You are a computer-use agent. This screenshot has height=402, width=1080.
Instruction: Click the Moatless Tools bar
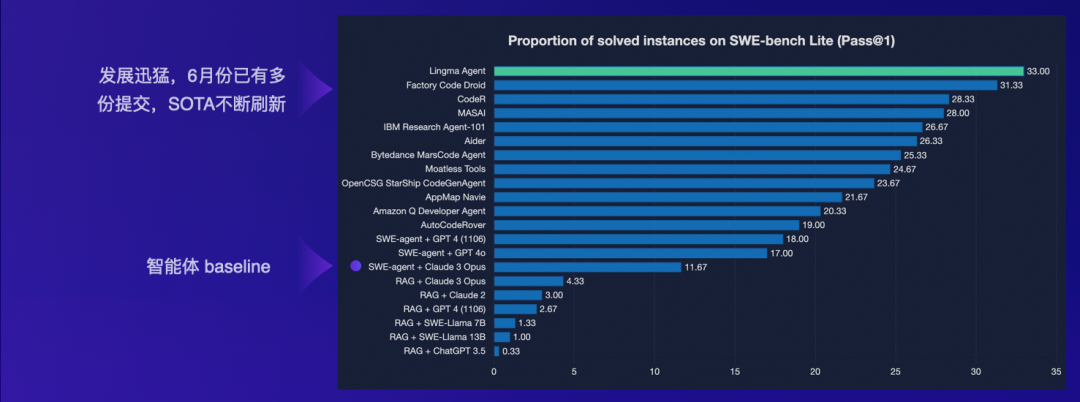tap(691, 169)
